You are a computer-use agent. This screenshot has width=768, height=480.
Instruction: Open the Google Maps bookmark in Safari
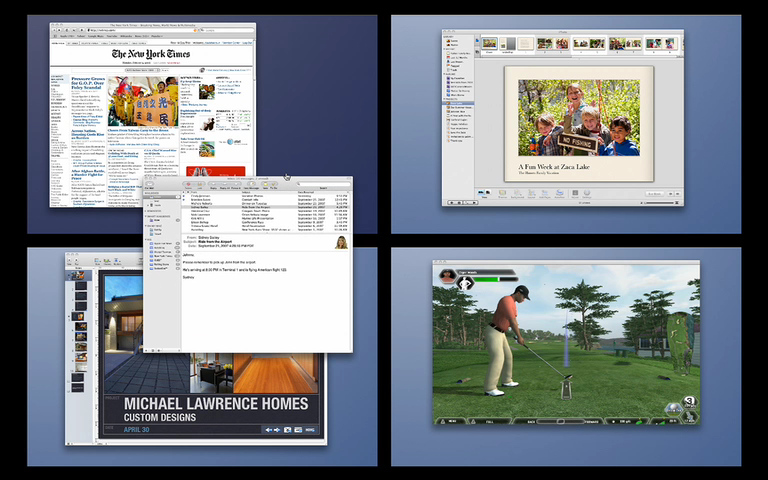click(96, 36)
